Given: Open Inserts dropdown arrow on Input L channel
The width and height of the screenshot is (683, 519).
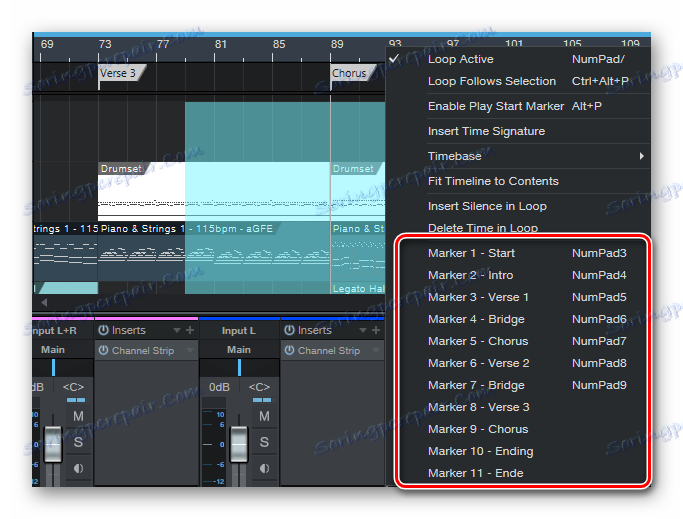Looking at the screenshot, I should tap(363, 330).
